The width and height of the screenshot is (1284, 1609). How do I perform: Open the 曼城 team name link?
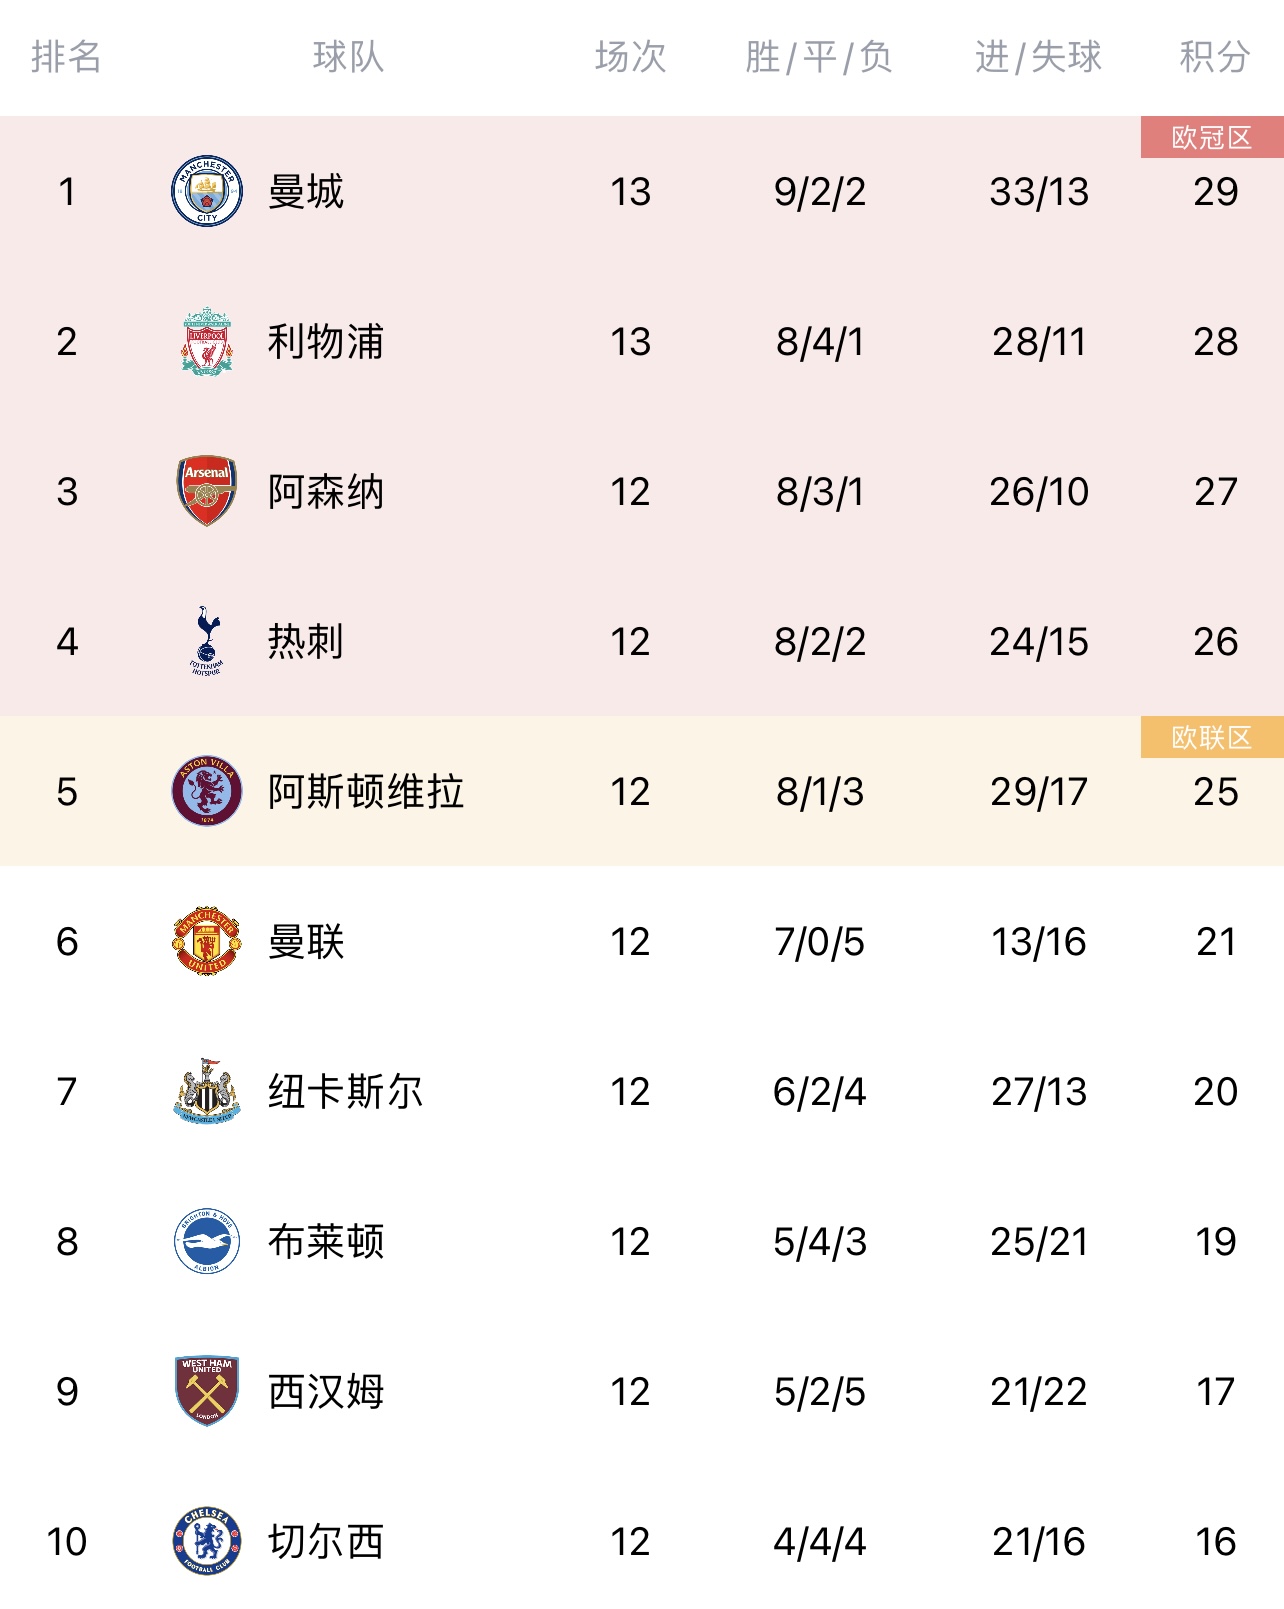pos(306,191)
